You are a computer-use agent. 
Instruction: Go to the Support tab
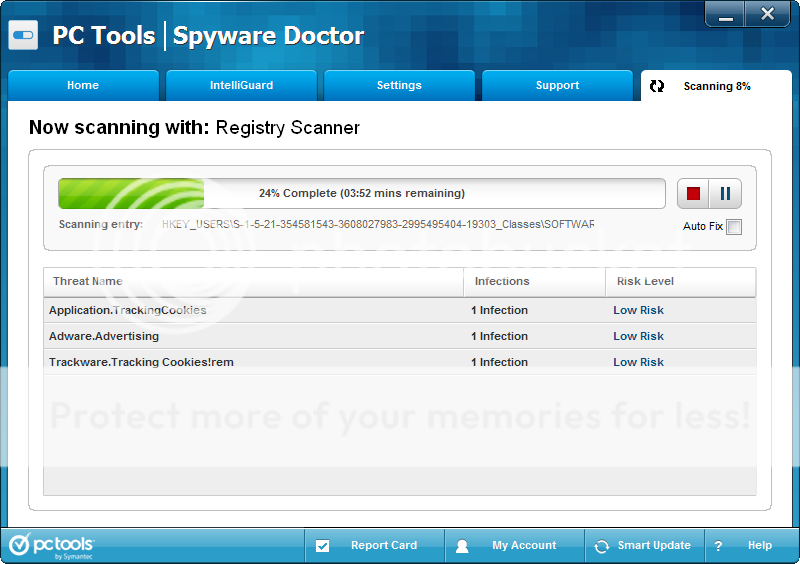click(x=557, y=86)
